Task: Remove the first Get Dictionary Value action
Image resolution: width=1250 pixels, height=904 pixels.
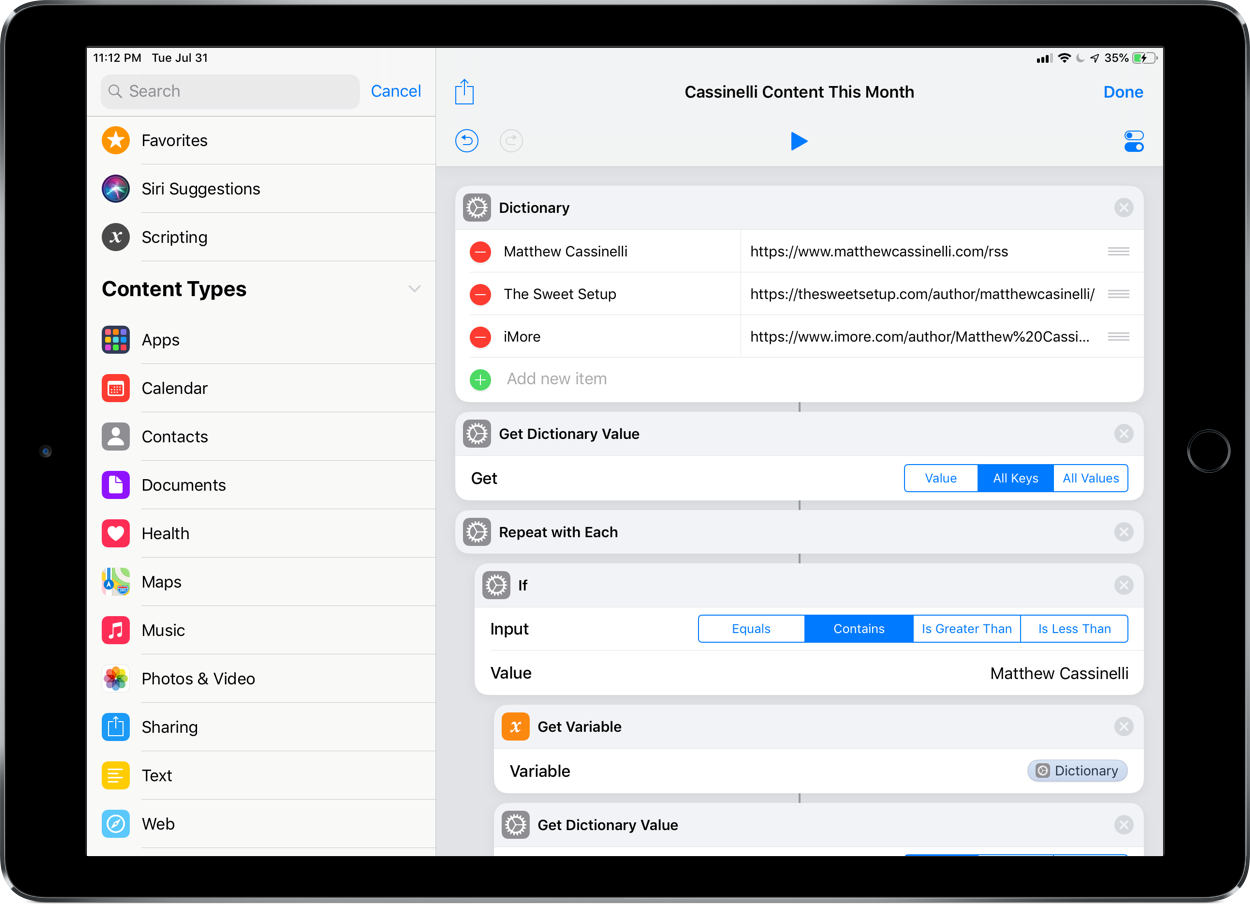Action: (x=1124, y=434)
